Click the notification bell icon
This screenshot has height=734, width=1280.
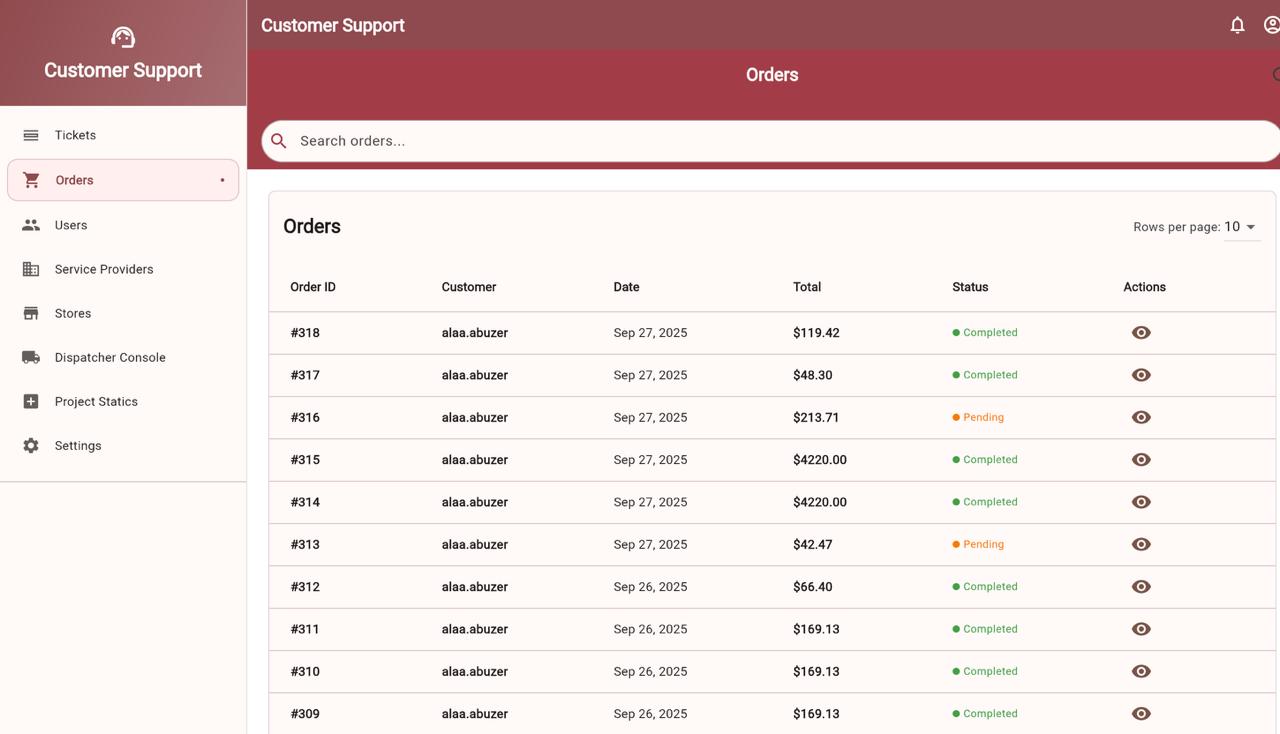click(1237, 26)
